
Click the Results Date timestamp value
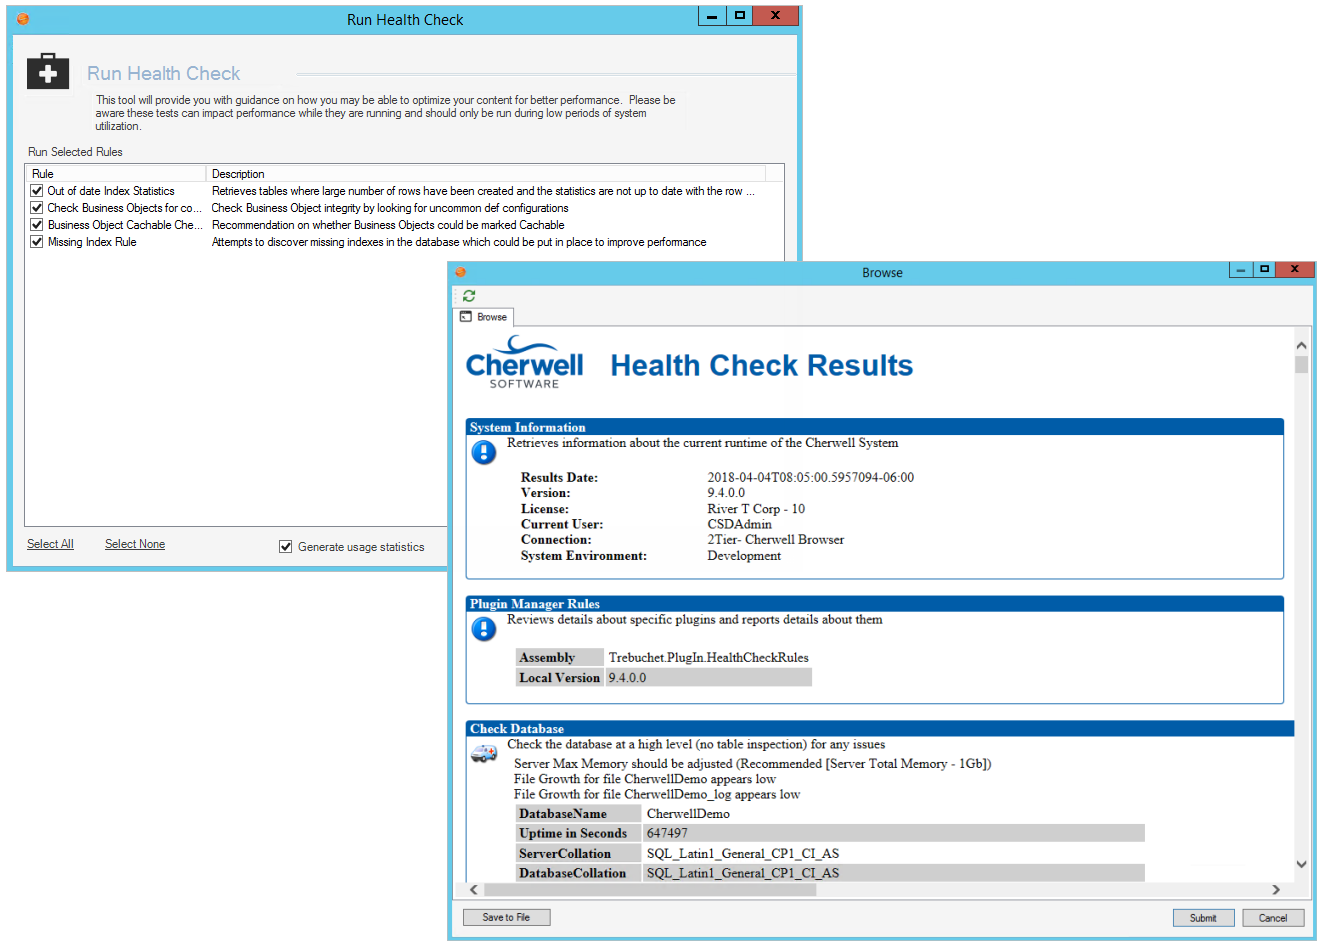(x=811, y=478)
